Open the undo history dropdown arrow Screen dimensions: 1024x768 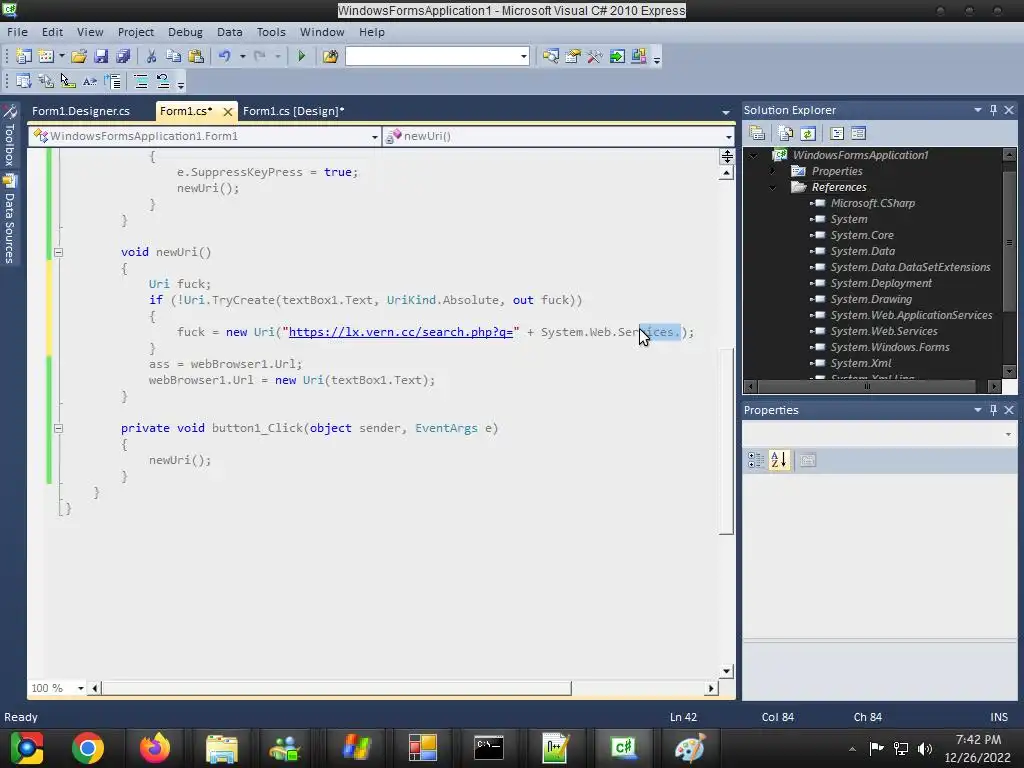[242, 56]
